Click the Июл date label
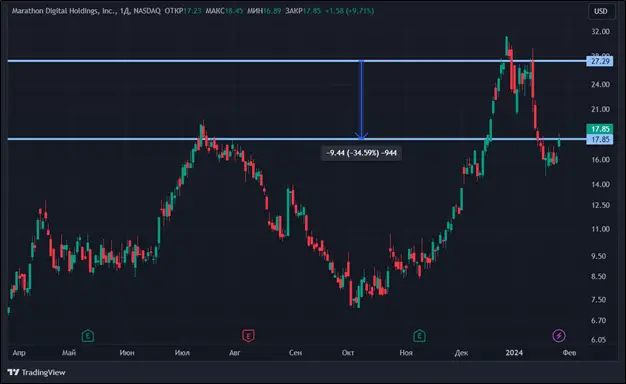 point(182,353)
